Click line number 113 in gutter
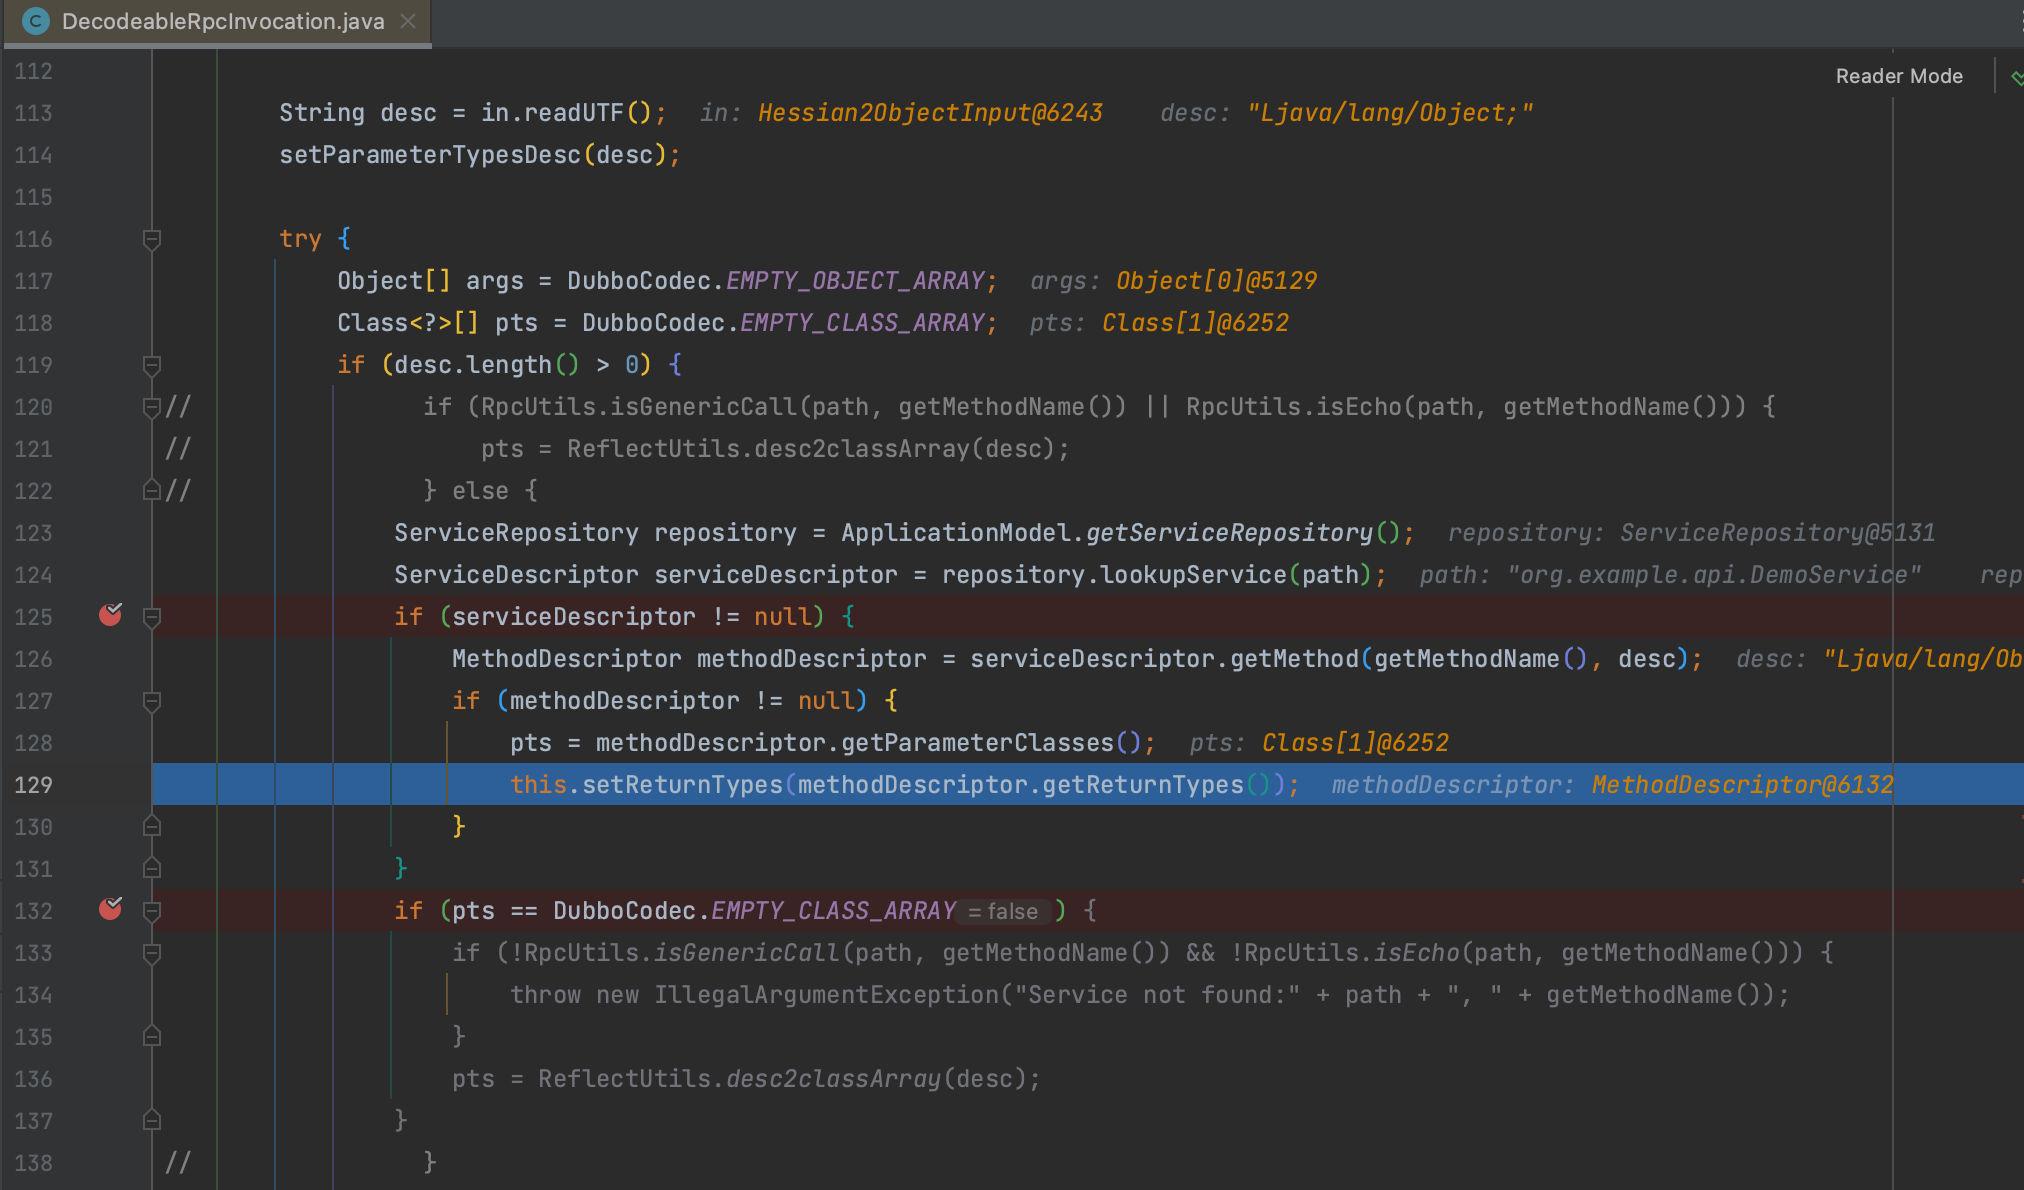This screenshot has height=1190, width=2024. 33,113
